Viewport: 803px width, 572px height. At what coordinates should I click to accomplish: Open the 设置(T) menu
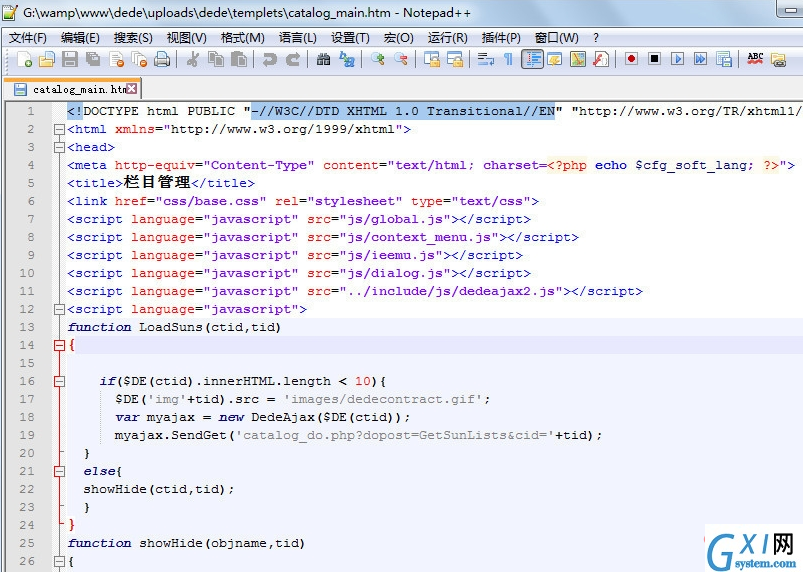pos(350,38)
